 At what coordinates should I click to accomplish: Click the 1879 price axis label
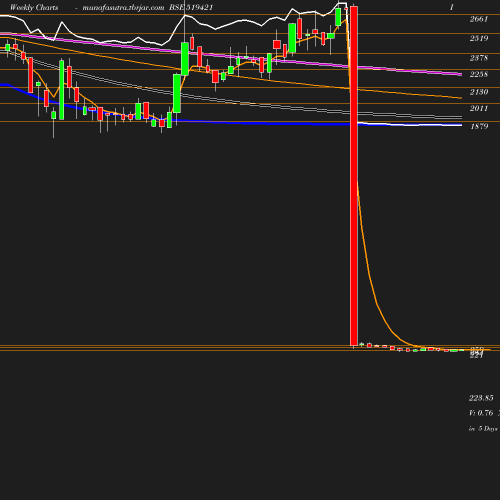coord(479,126)
